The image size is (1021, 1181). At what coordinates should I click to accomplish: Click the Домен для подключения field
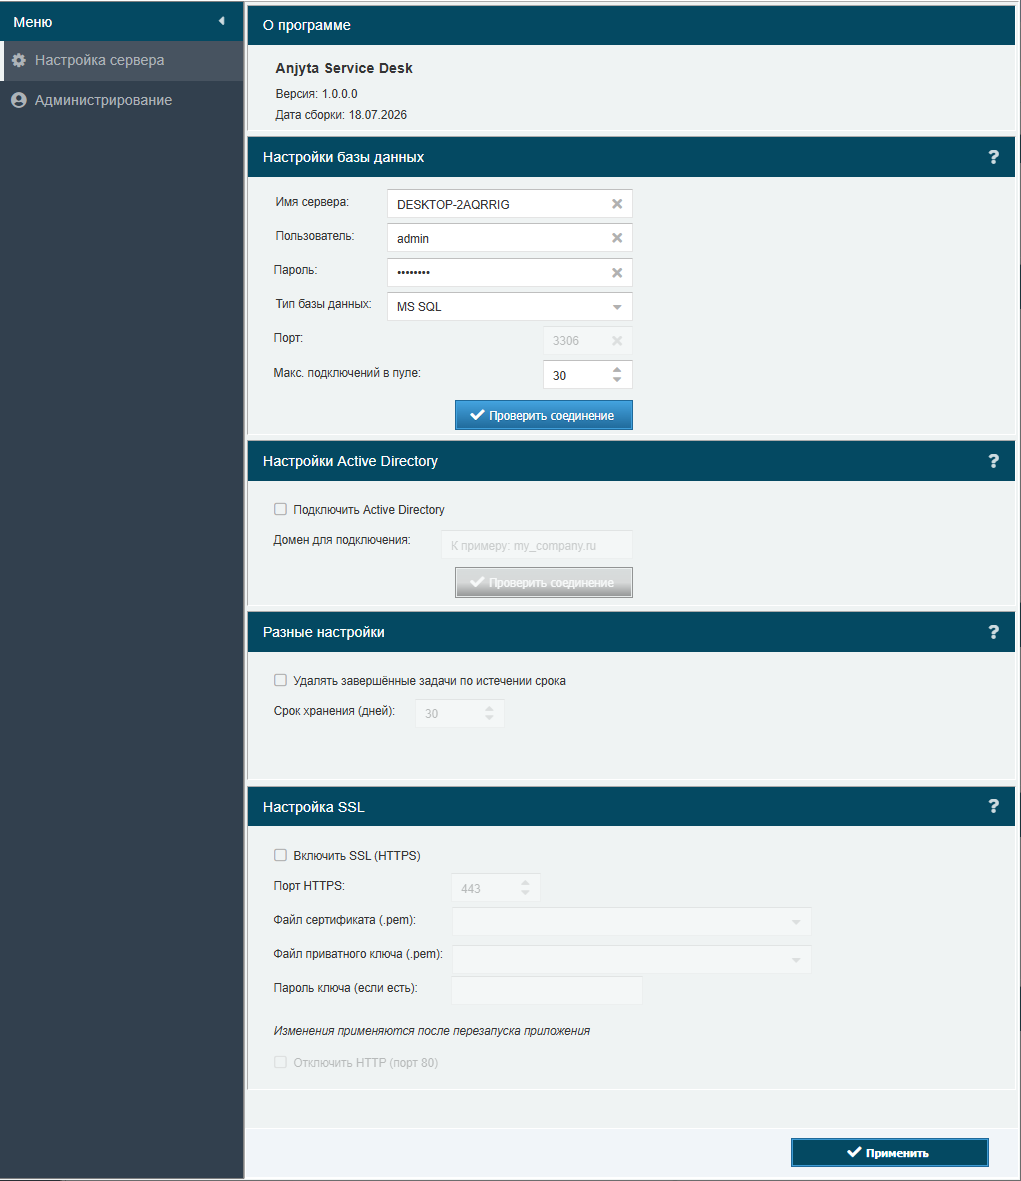(536, 545)
